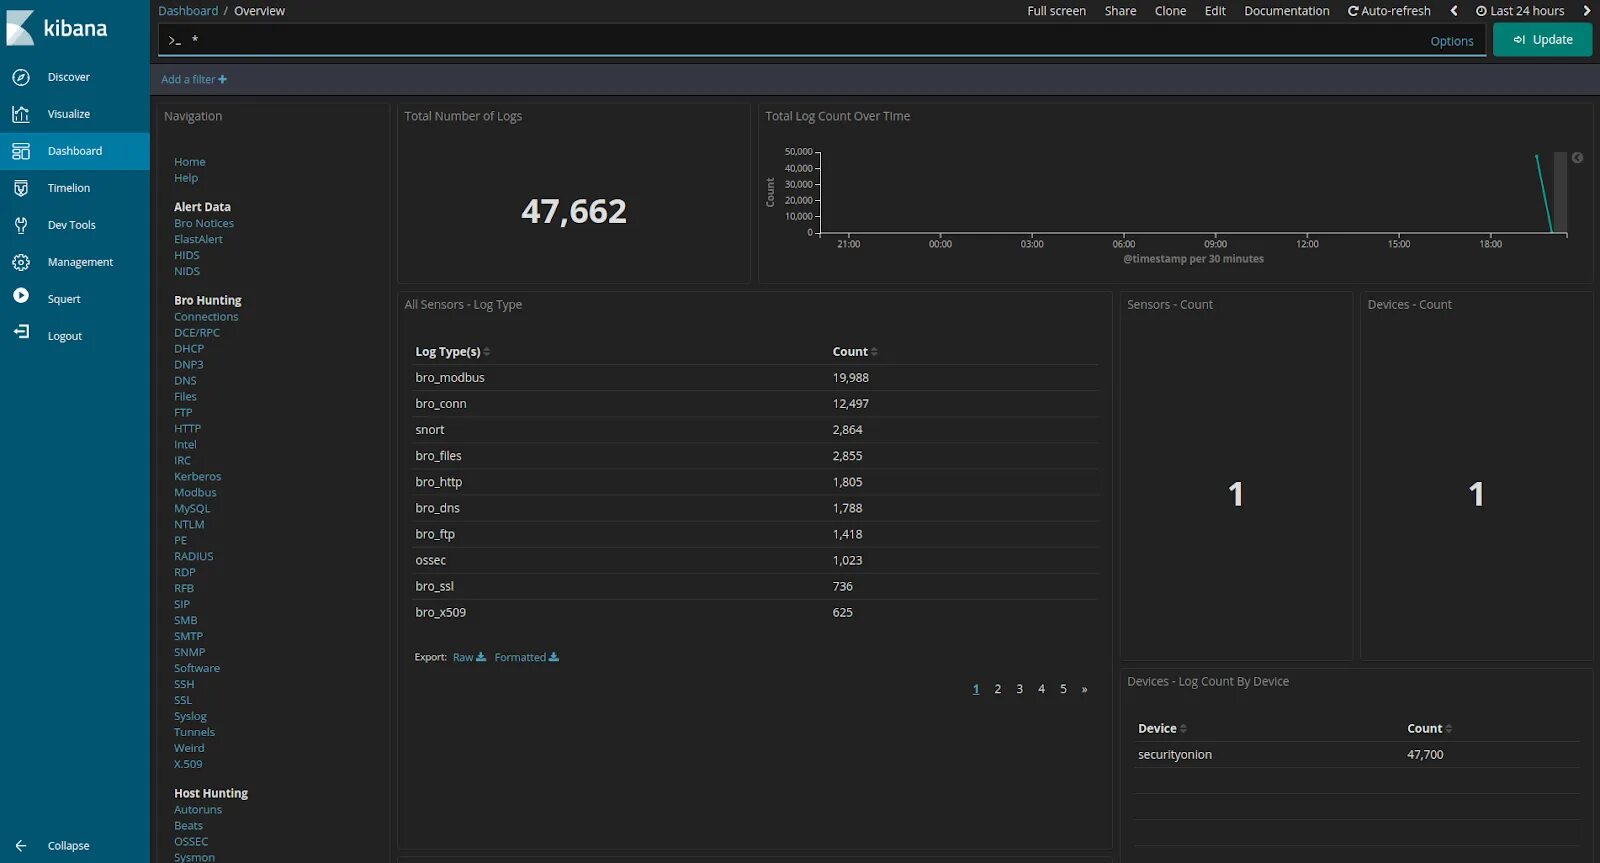Open DNS hunting link
The height and width of the screenshot is (863, 1600).
(185, 381)
